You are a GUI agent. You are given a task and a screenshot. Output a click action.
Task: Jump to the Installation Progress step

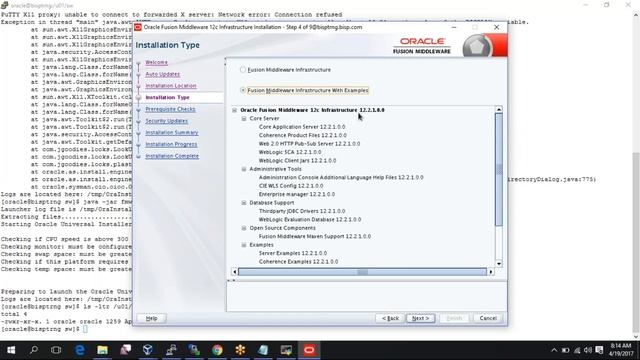point(171,144)
